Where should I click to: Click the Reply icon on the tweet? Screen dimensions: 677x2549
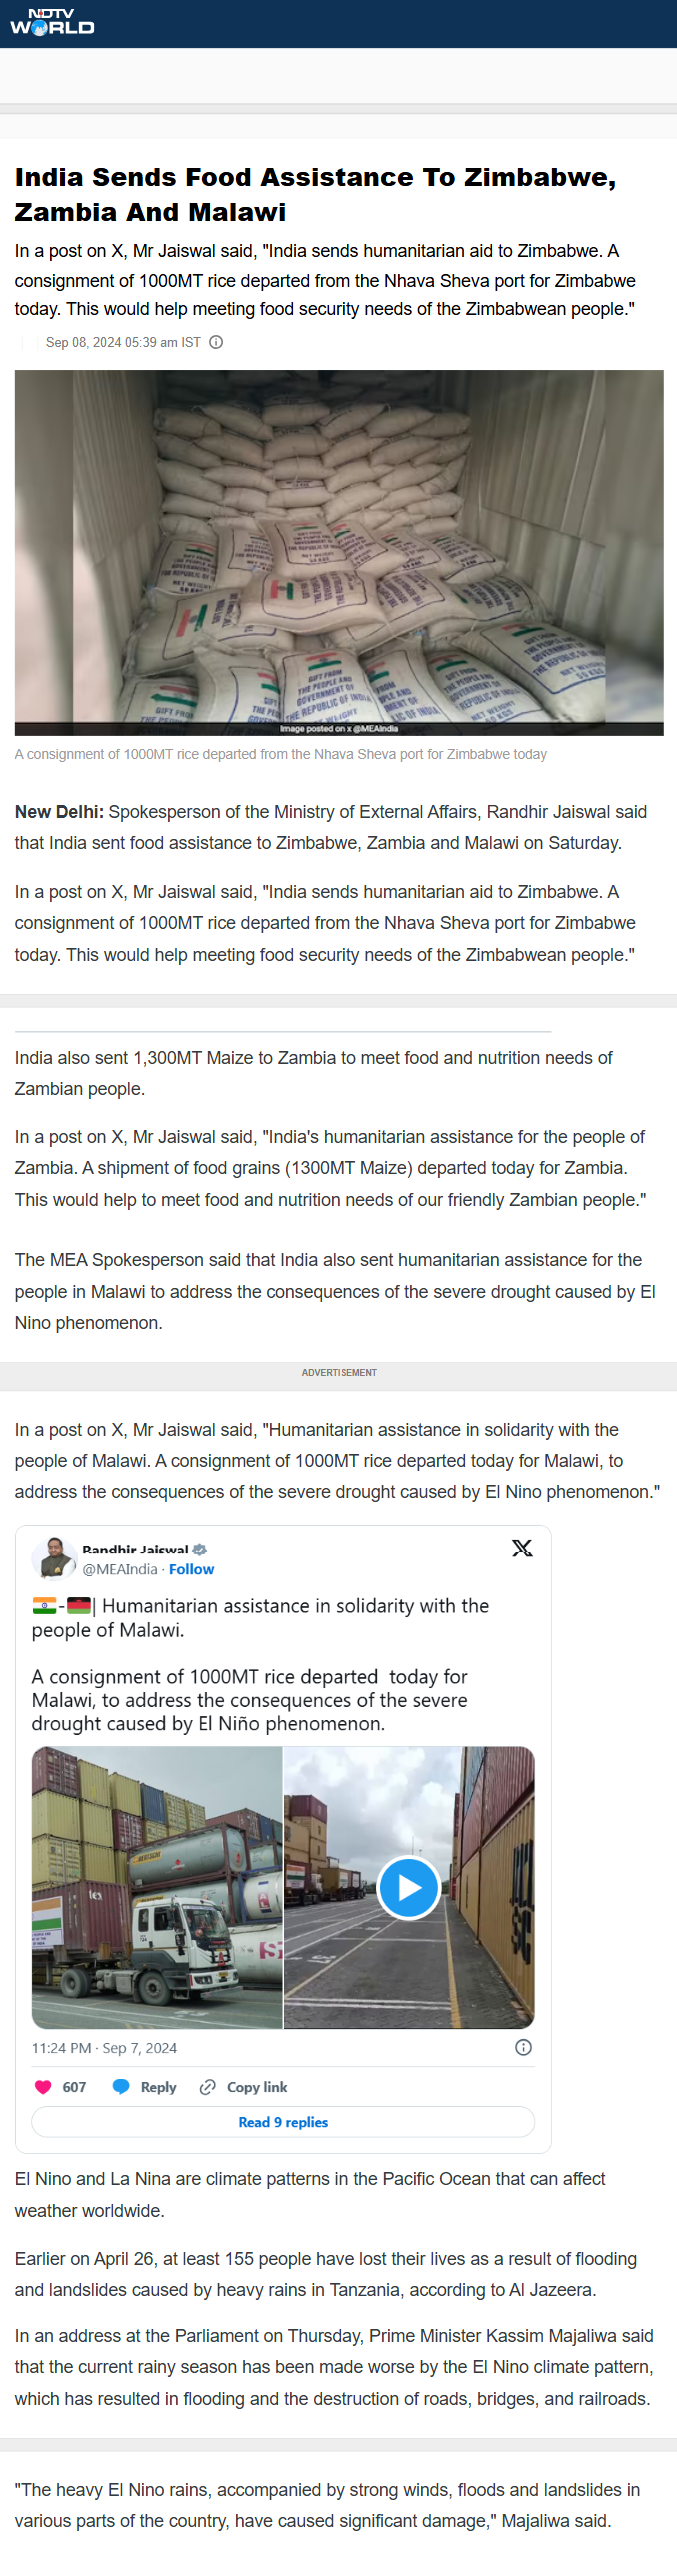[122, 2086]
